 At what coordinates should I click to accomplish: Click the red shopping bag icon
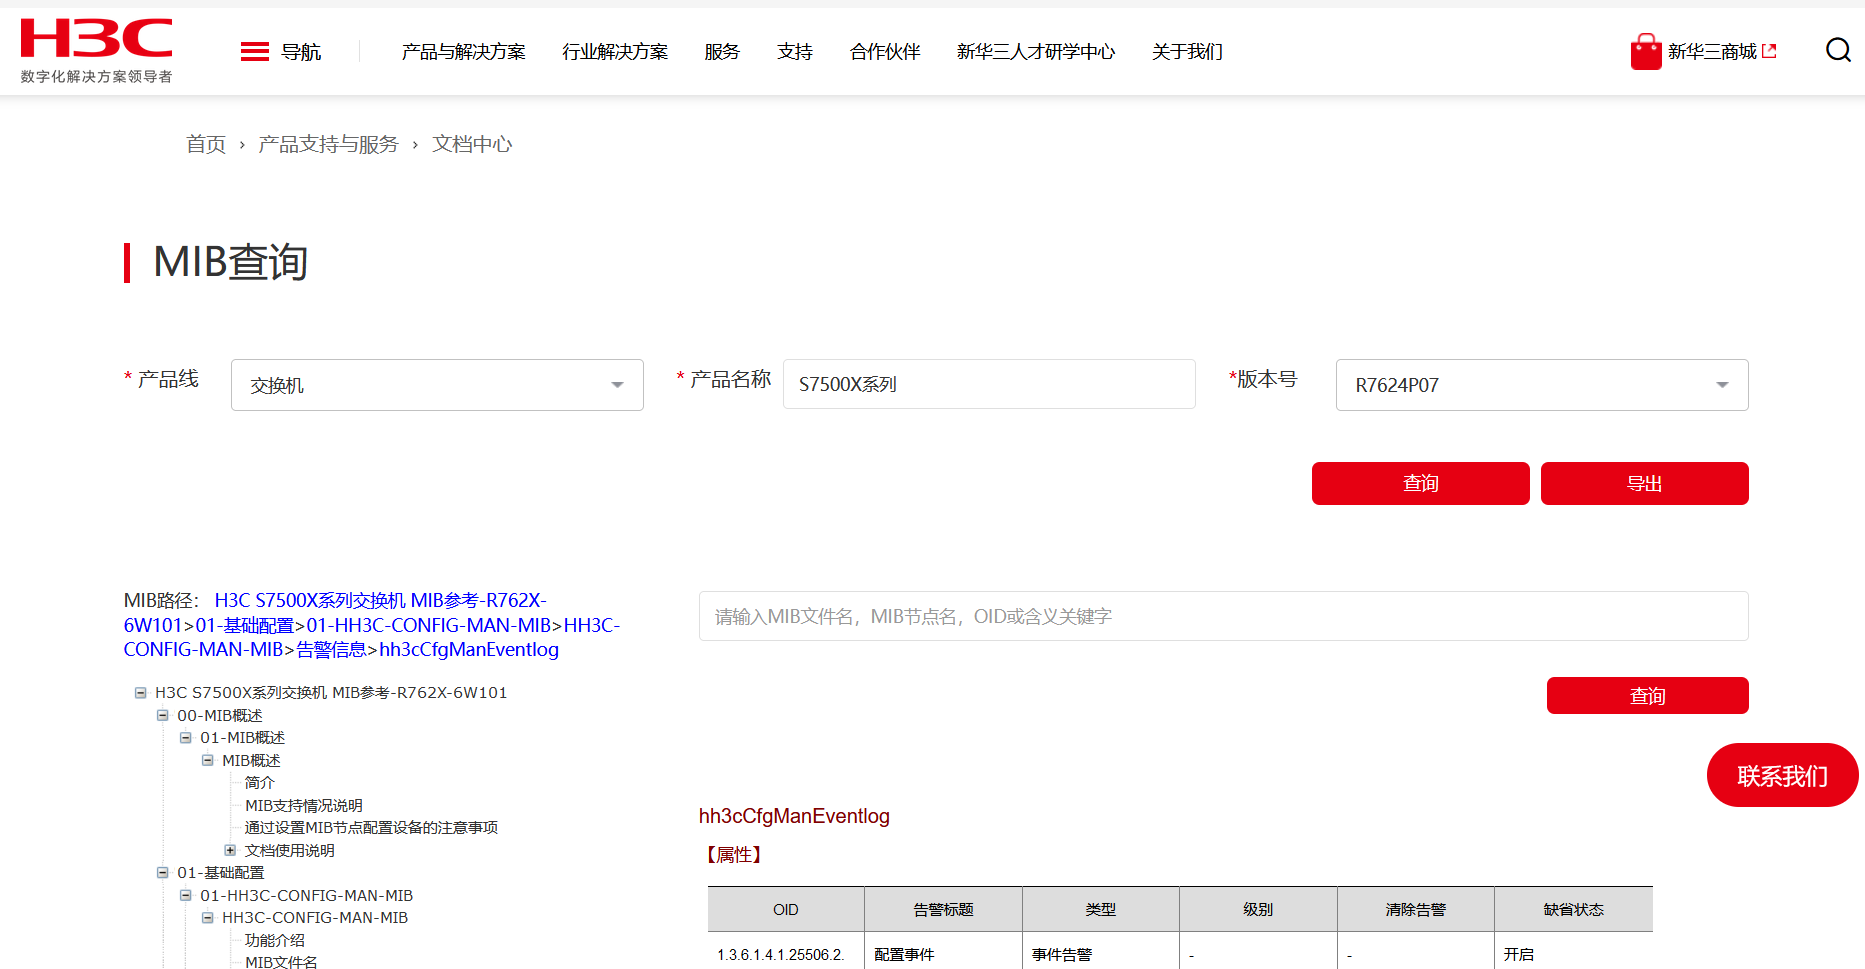click(x=1645, y=52)
